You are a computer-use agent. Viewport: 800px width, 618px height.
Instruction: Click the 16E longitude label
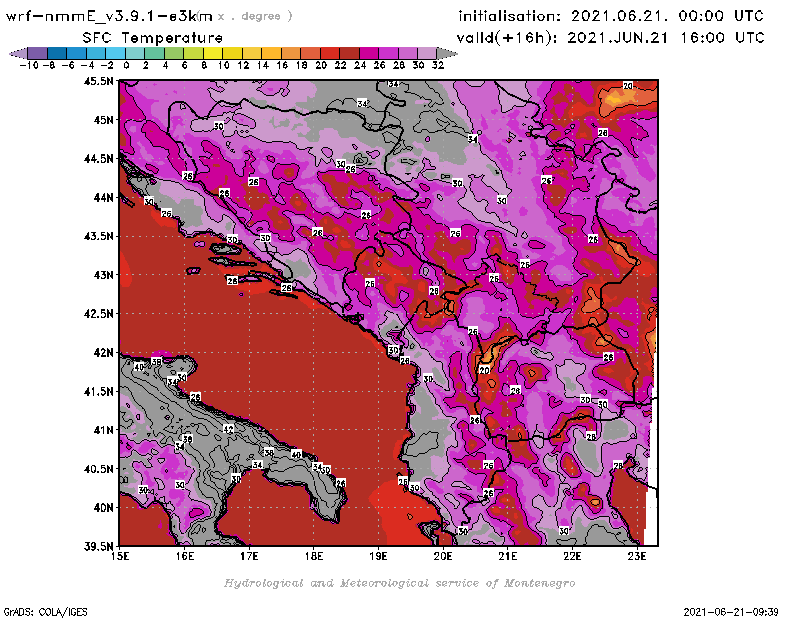click(185, 556)
